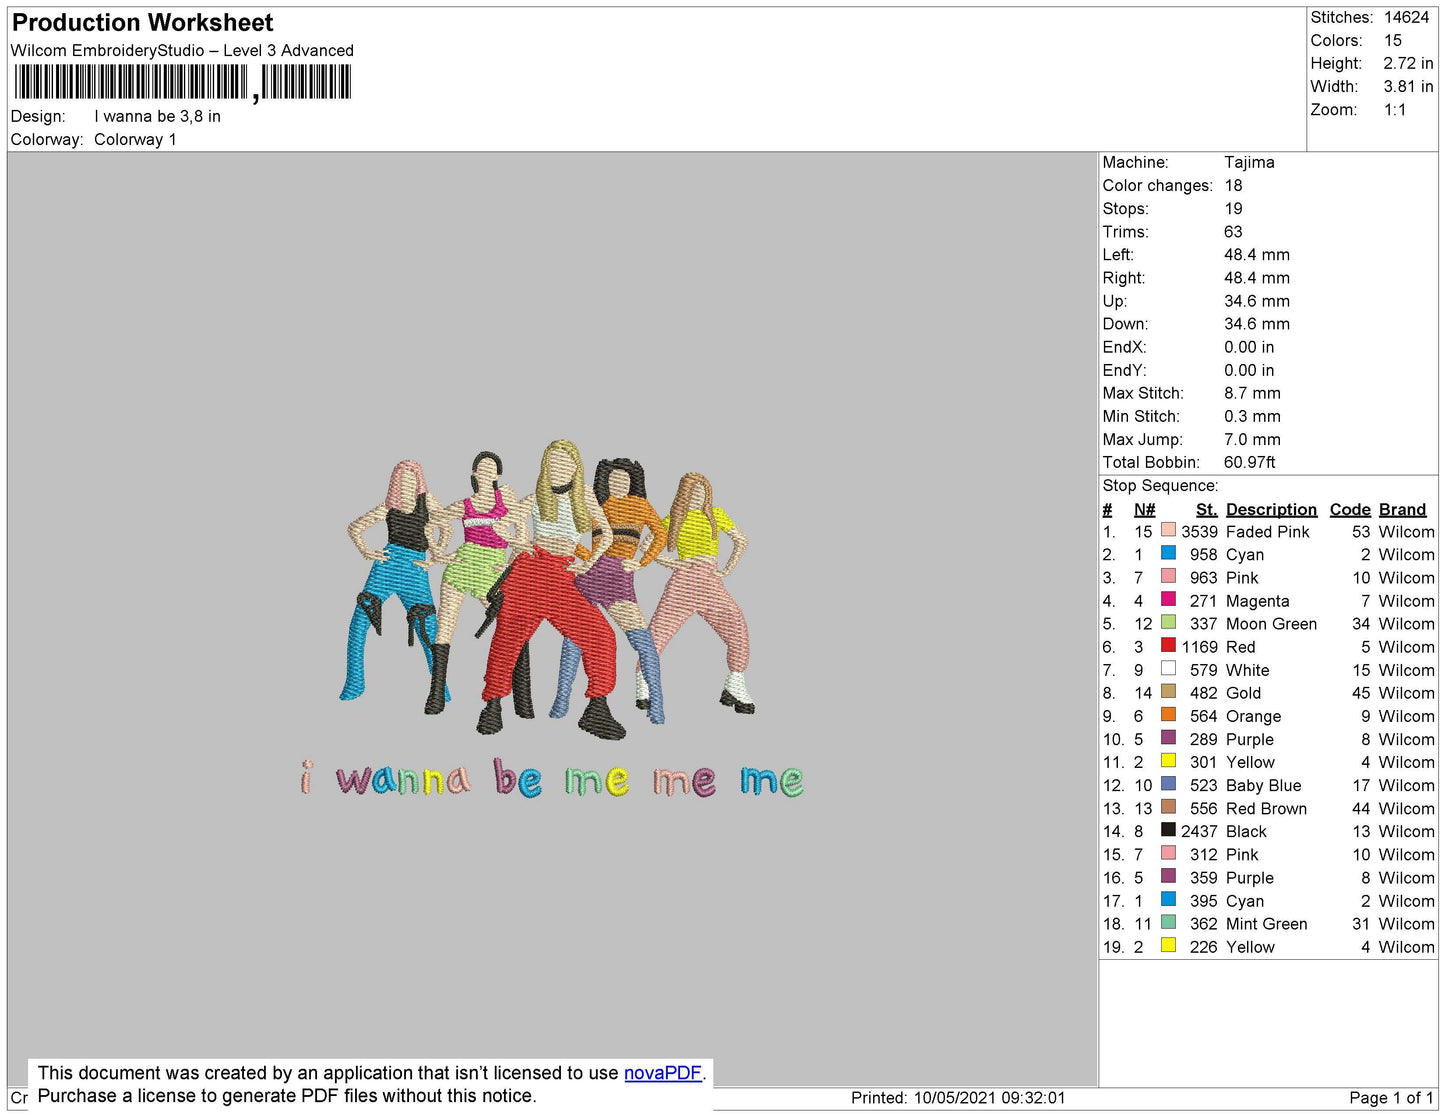Image resolution: width=1445 pixels, height=1117 pixels.
Task: Click the Production Worksheet title
Action: tap(142, 22)
